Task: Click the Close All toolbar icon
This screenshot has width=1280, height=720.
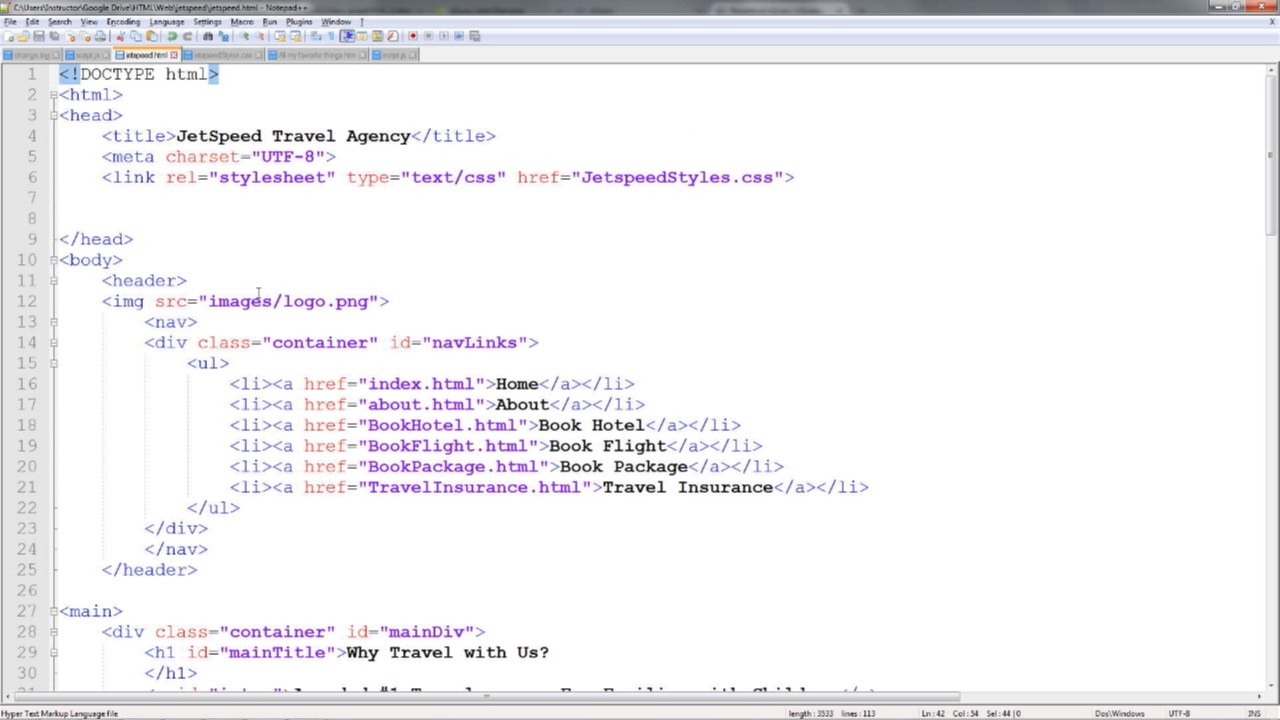Action: (x=85, y=36)
